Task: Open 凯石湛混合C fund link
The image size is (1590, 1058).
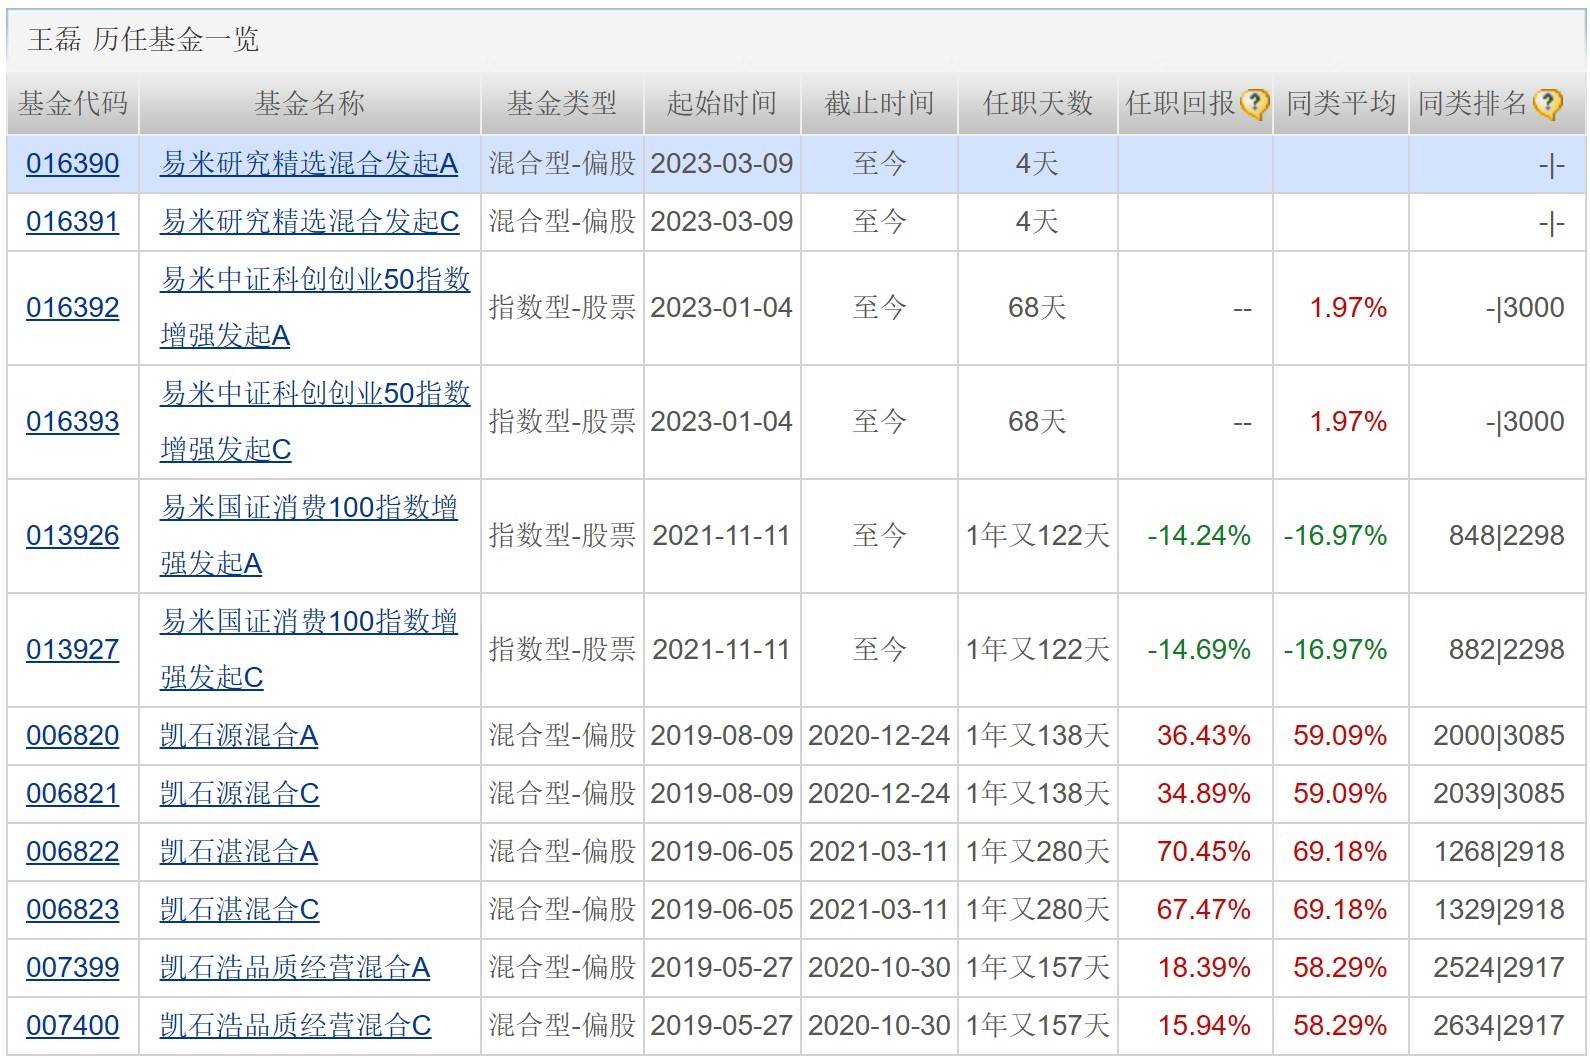Action: [239, 910]
